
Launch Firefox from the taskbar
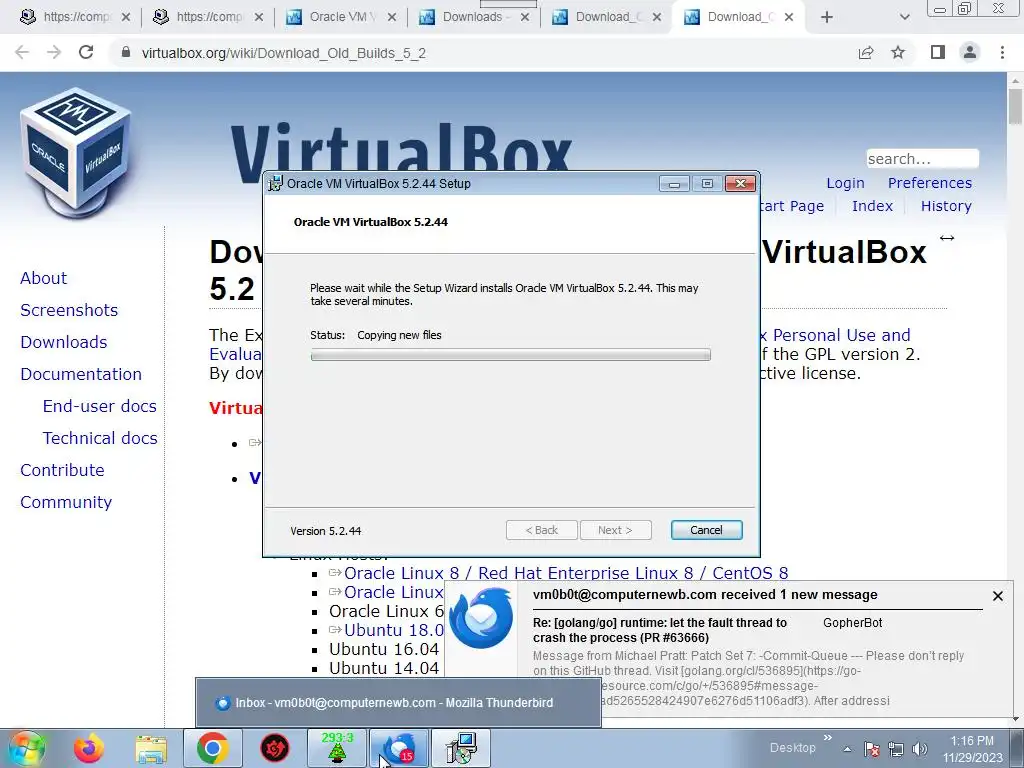(x=89, y=748)
